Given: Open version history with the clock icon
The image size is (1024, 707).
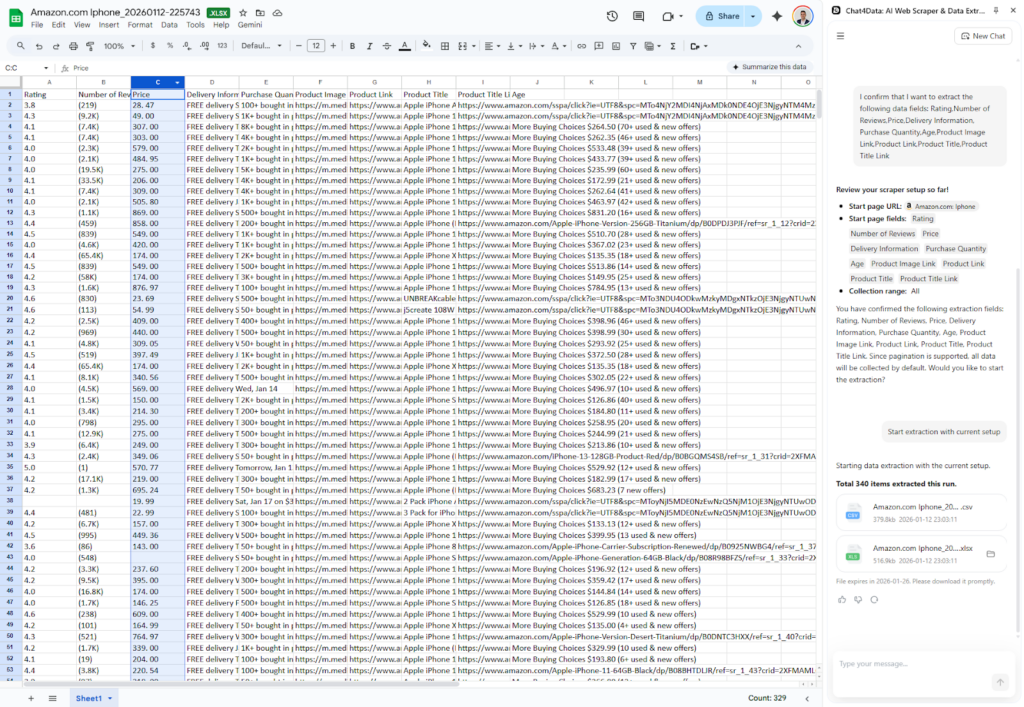Looking at the screenshot, I should pyautogui.click(x=611, y=16).
